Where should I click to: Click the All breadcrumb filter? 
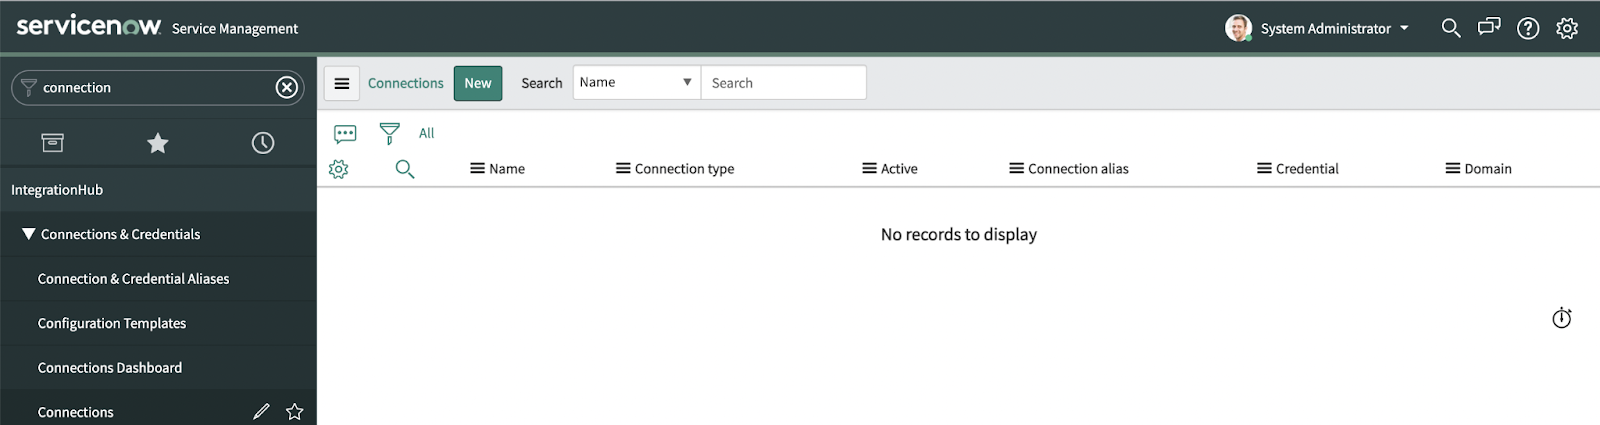pyautogui.click(x=427, y=133)
